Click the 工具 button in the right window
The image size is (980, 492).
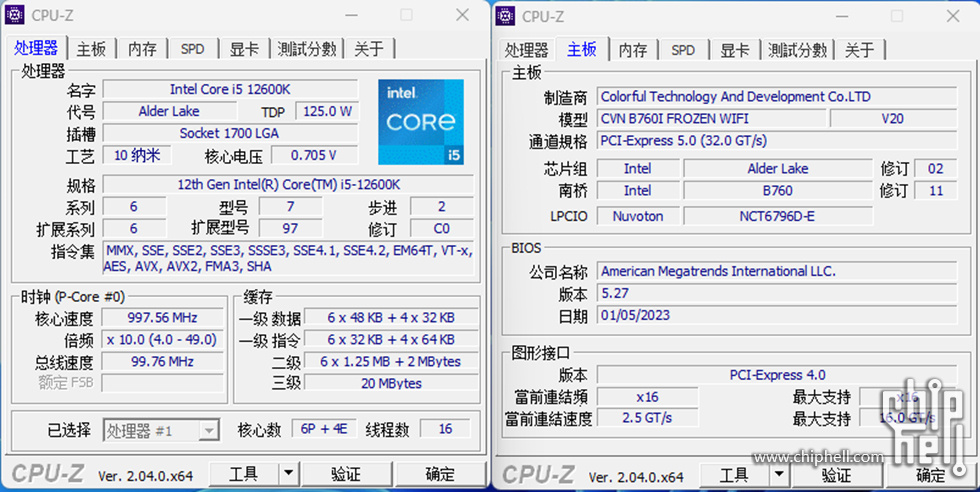(734, 475)
